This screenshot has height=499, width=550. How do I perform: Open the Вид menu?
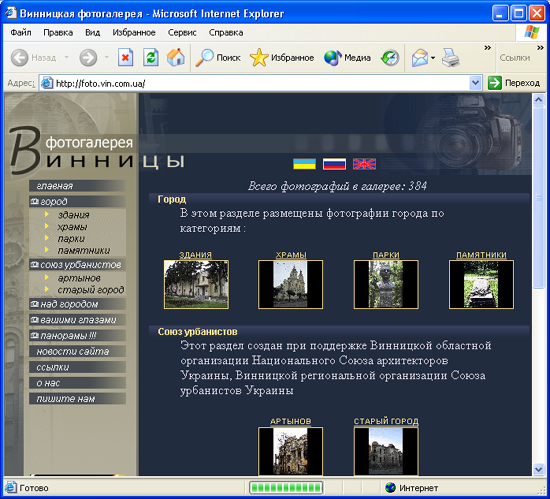coord(93,33)
